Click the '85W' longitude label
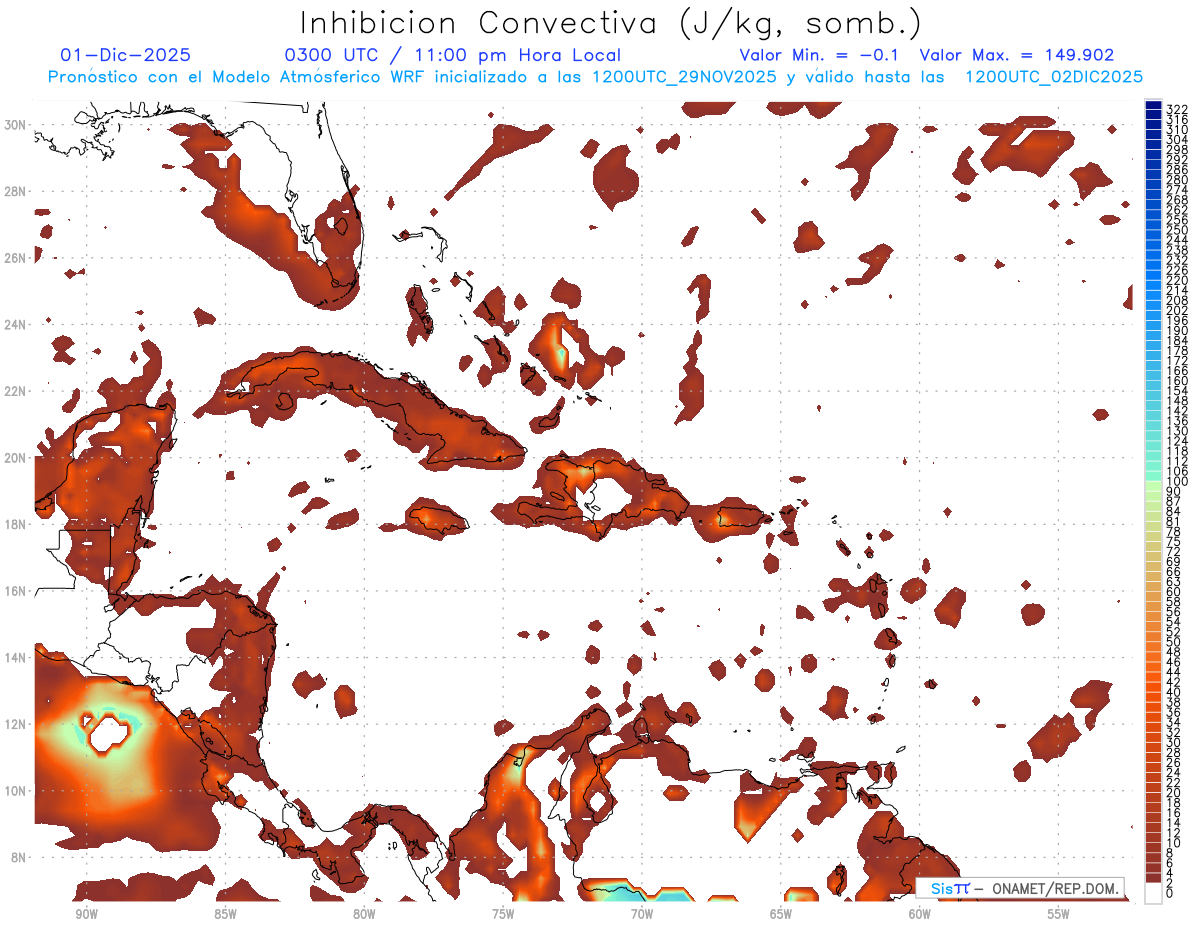 [225, 915]
